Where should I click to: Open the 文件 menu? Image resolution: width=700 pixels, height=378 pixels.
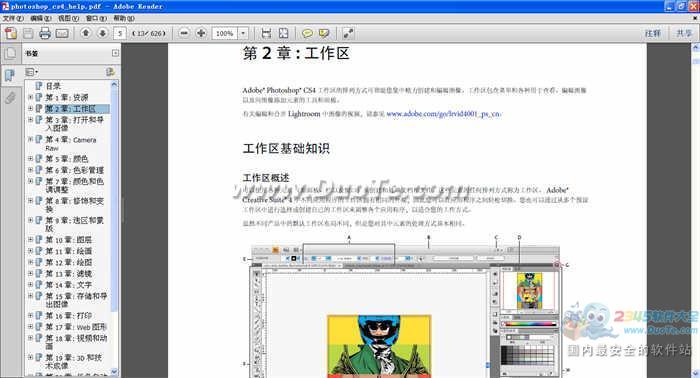(12, 18)
